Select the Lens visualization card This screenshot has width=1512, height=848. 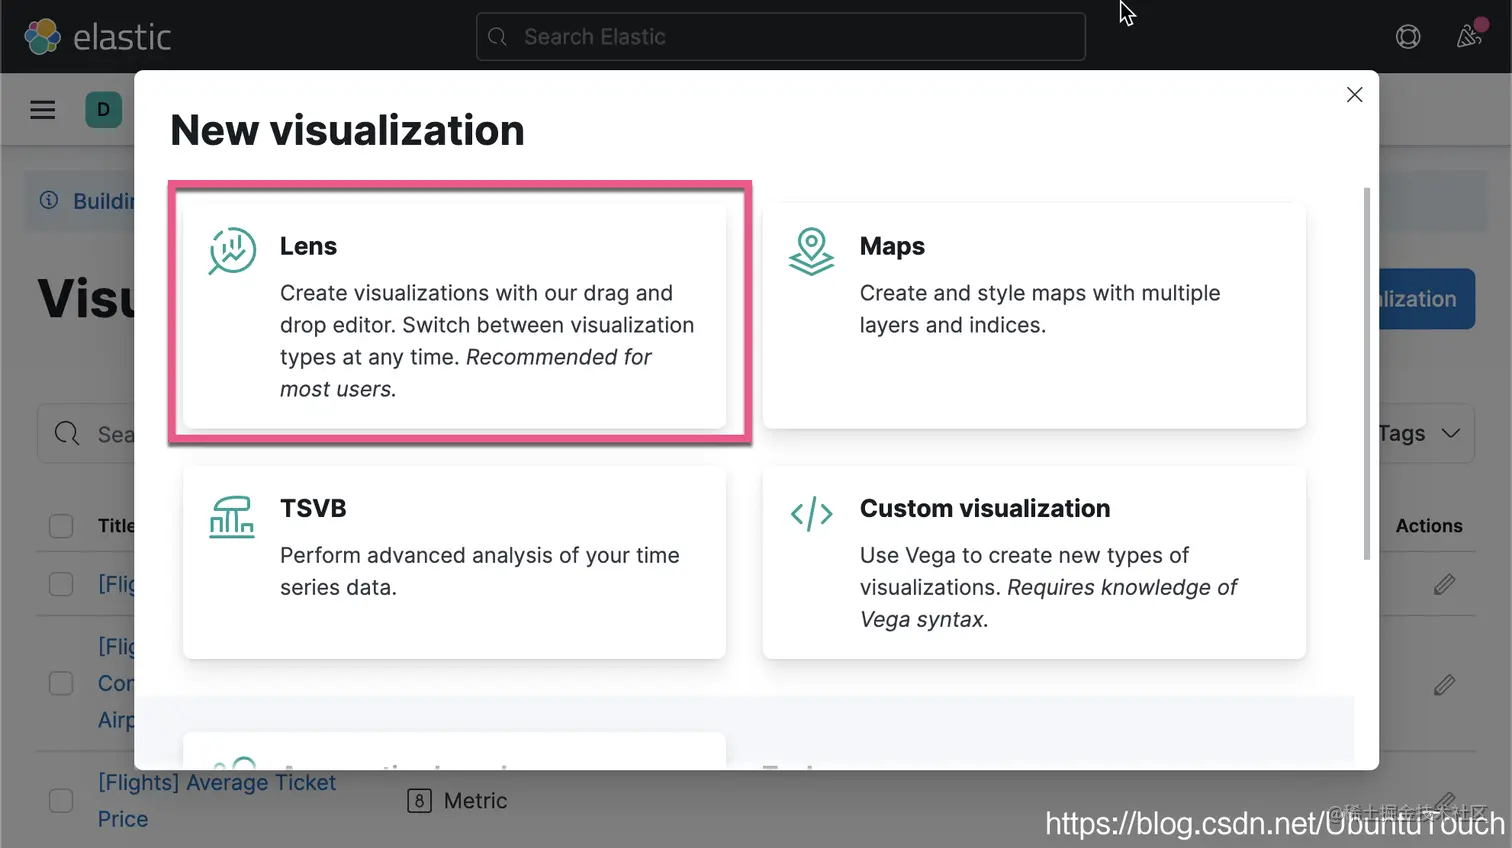coord(455,316)
